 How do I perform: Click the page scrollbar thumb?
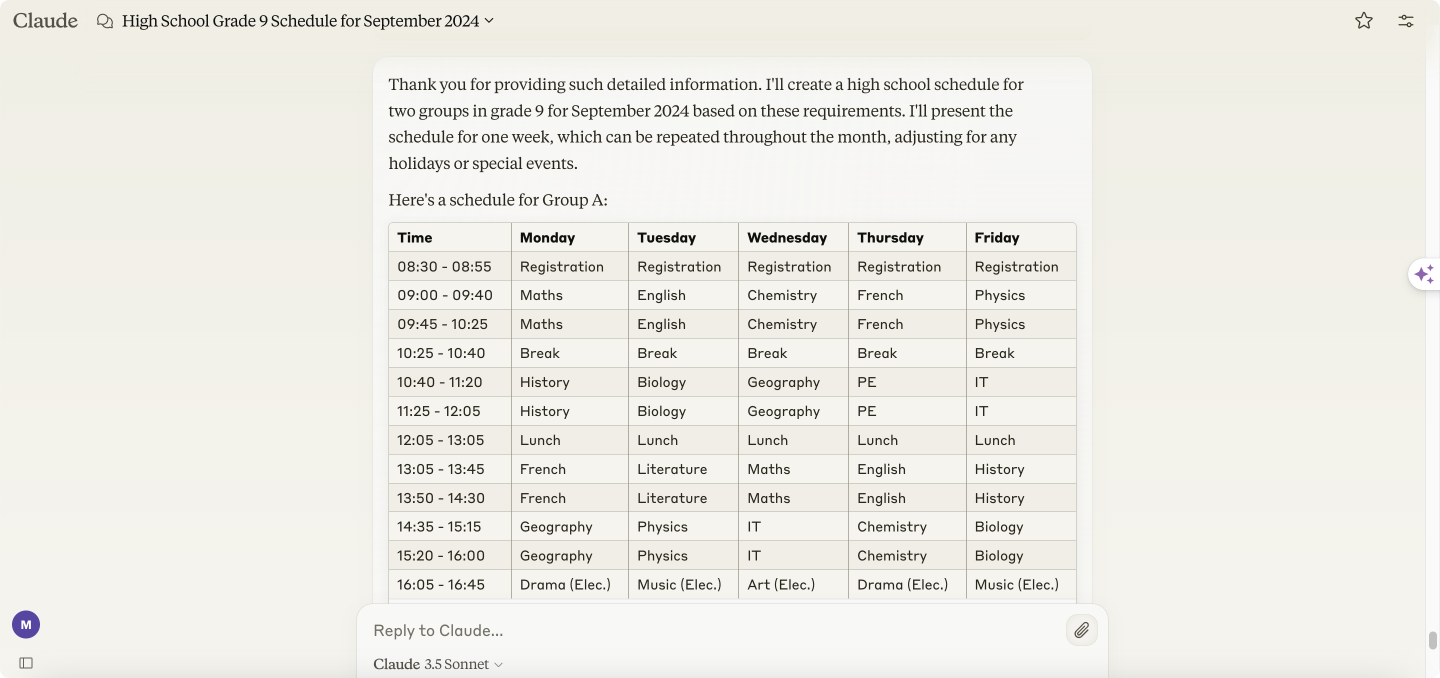(x=1432, y=640)
